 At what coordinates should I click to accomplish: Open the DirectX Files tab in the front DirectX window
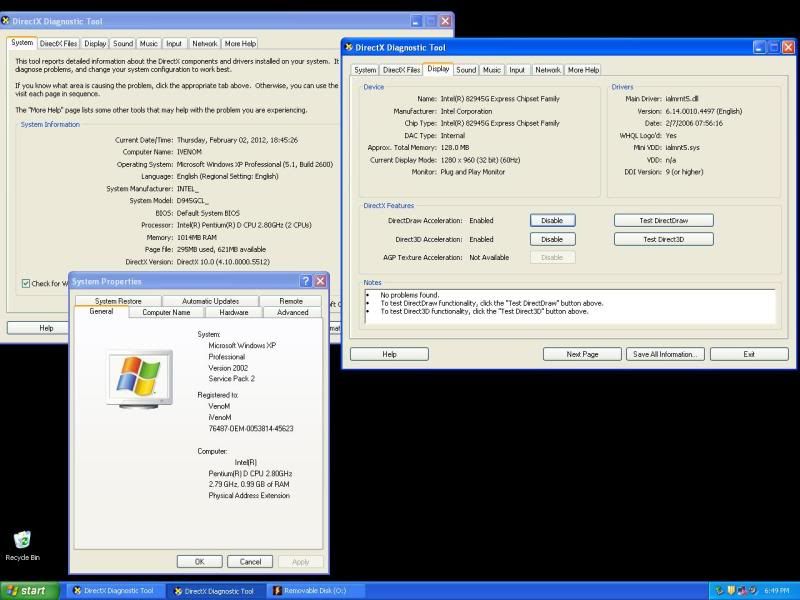point(402,70)
